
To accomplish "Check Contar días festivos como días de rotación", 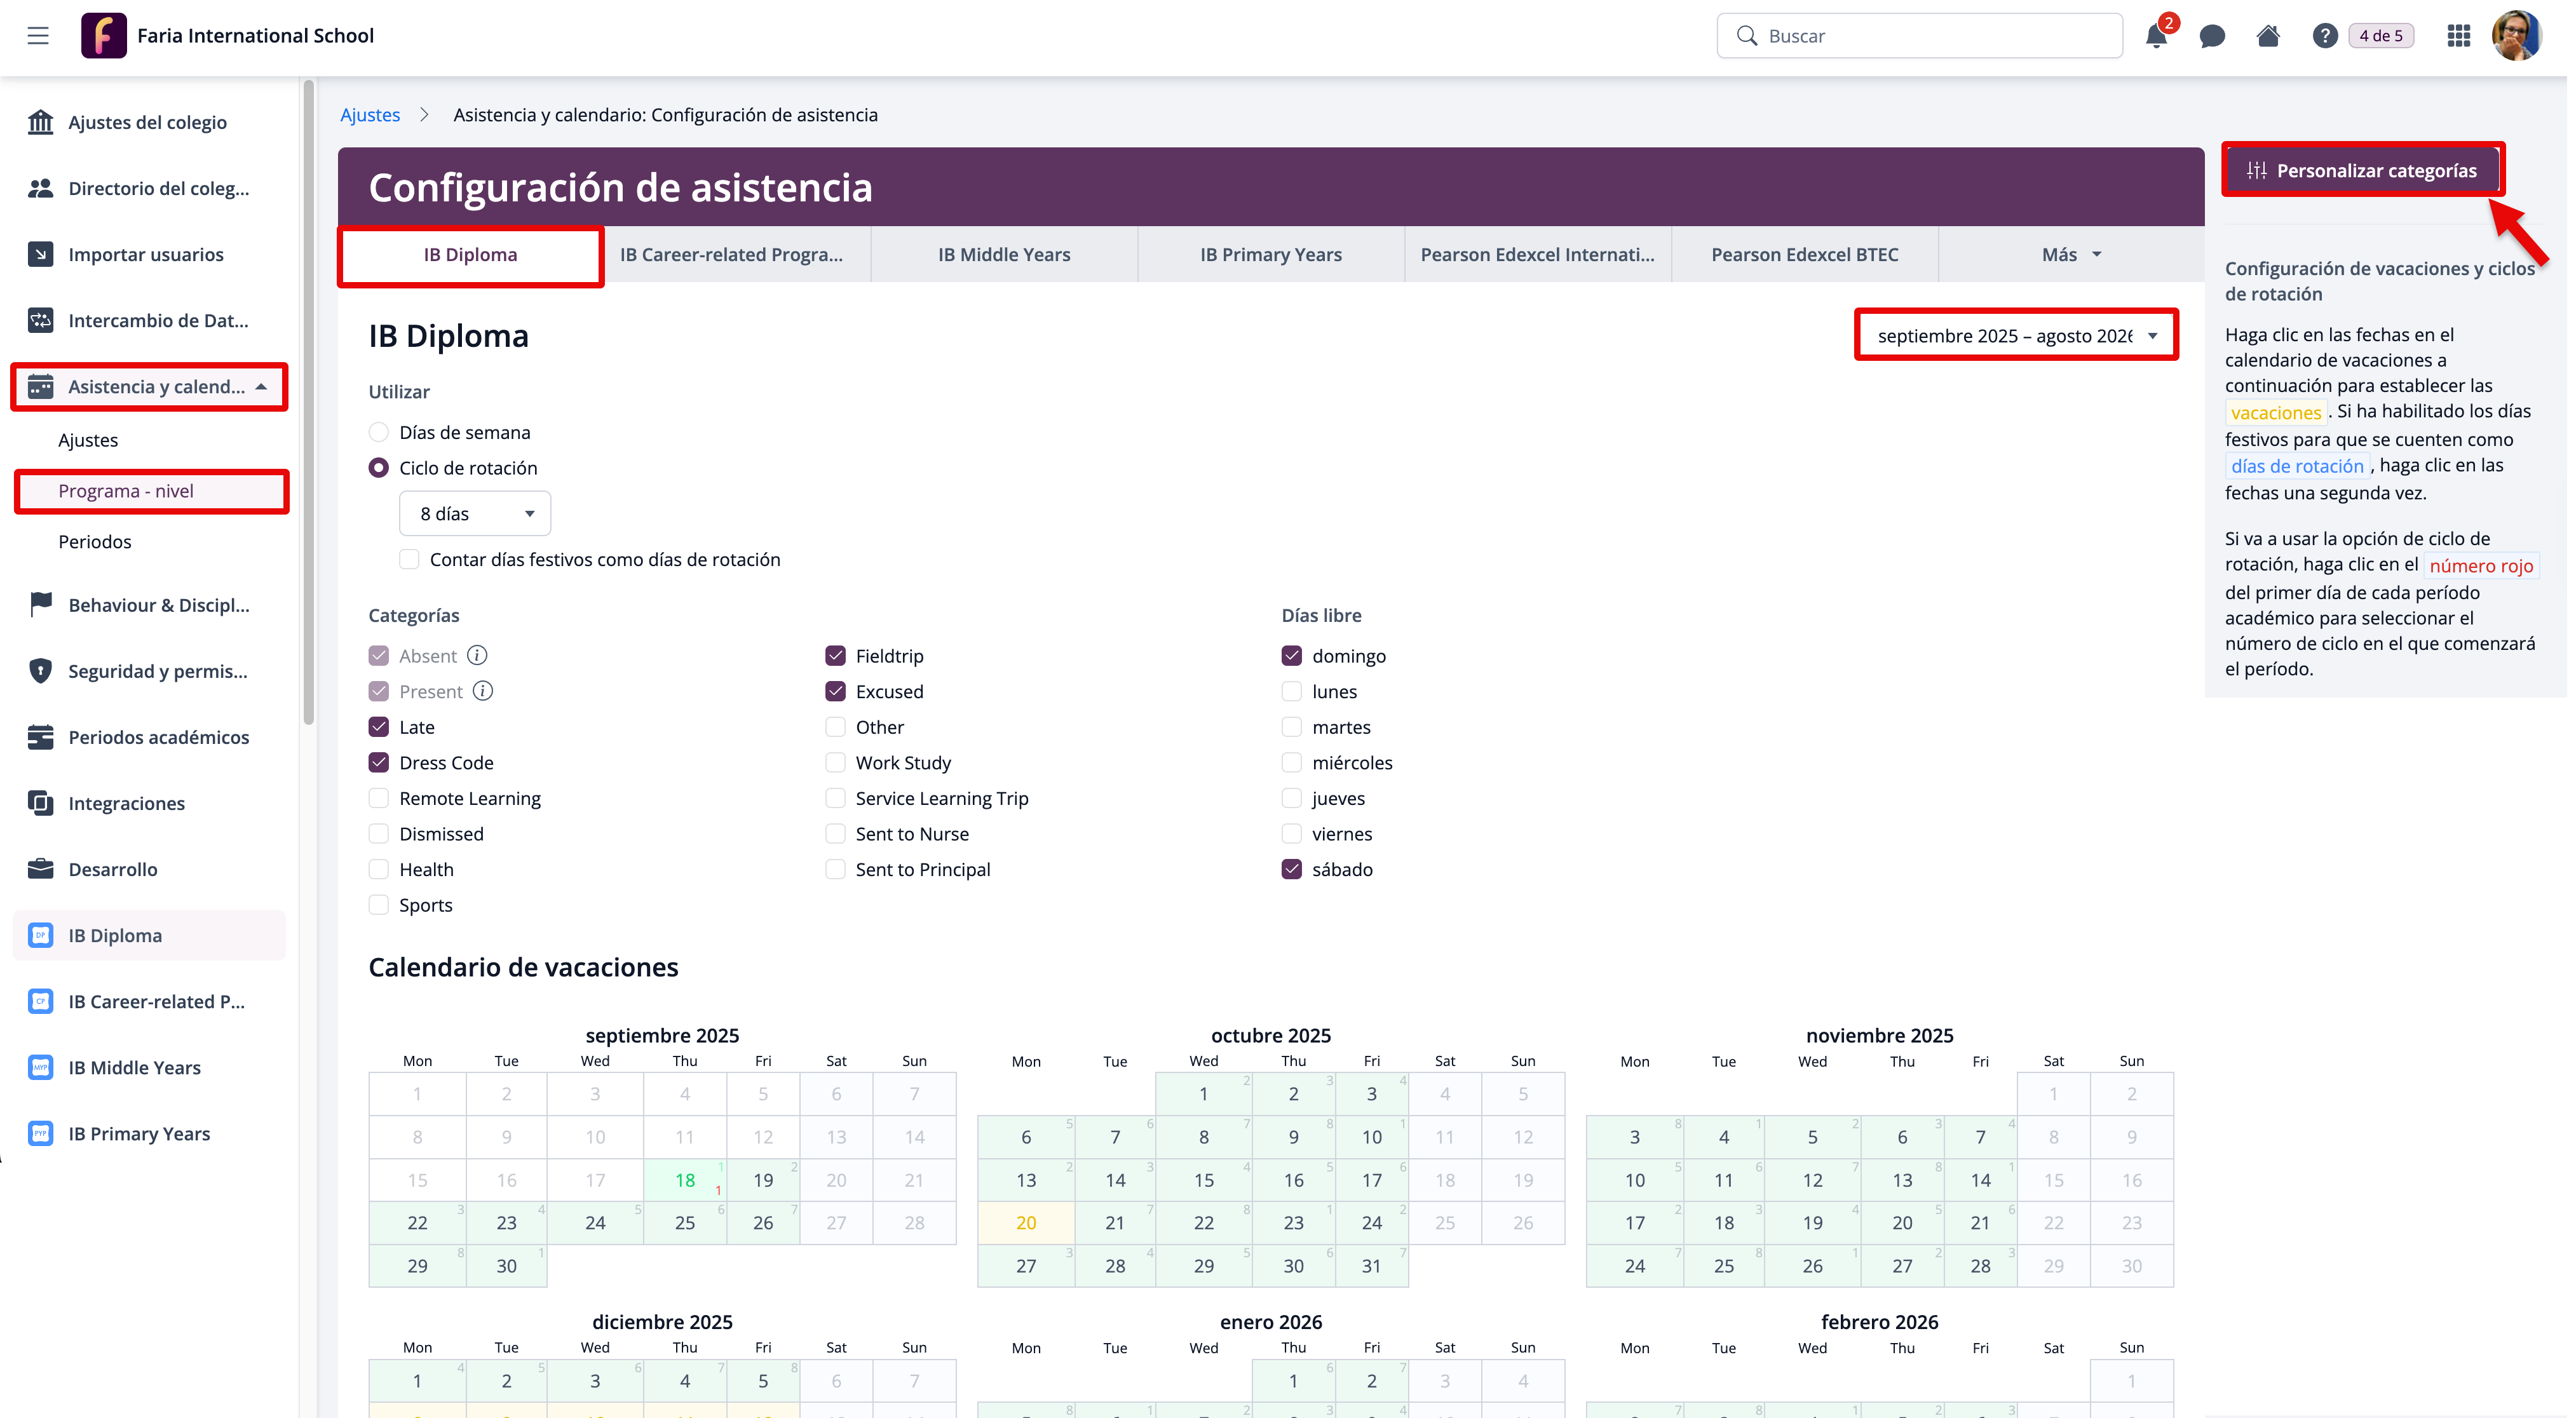I will (x=409, y=559).
